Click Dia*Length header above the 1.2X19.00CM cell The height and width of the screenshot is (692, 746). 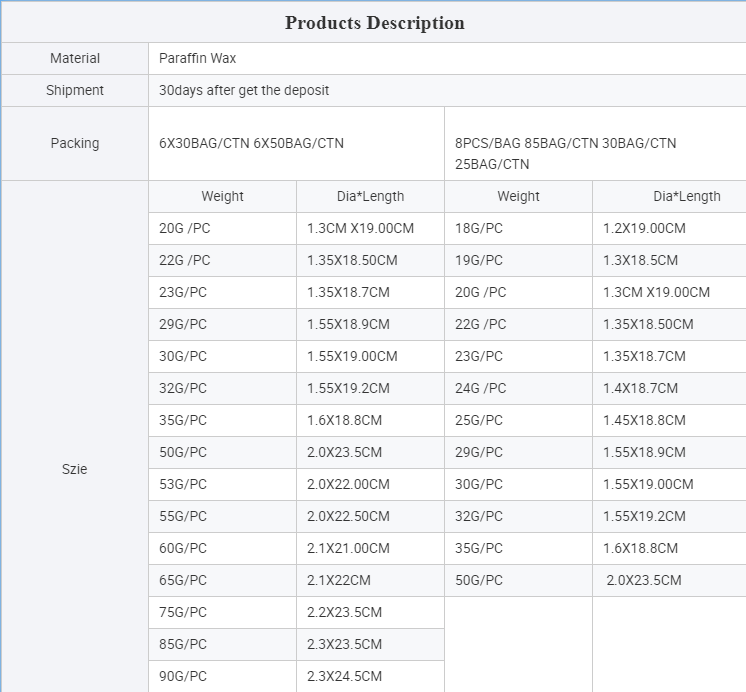pos(669,196)
